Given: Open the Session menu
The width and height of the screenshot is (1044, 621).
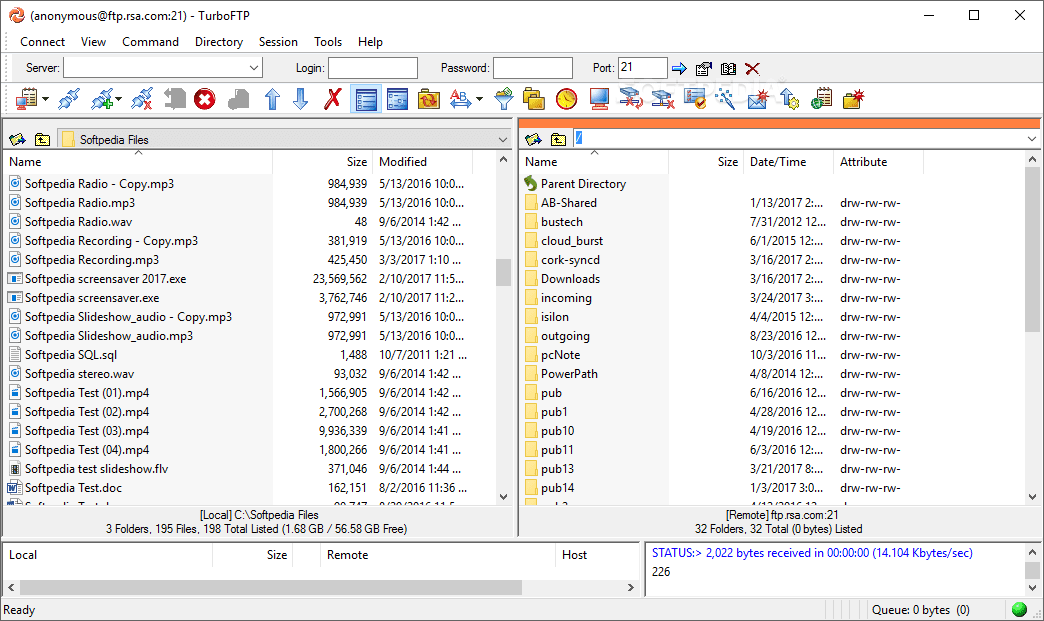Looking at the screenshot, I should tap(278, 42).
